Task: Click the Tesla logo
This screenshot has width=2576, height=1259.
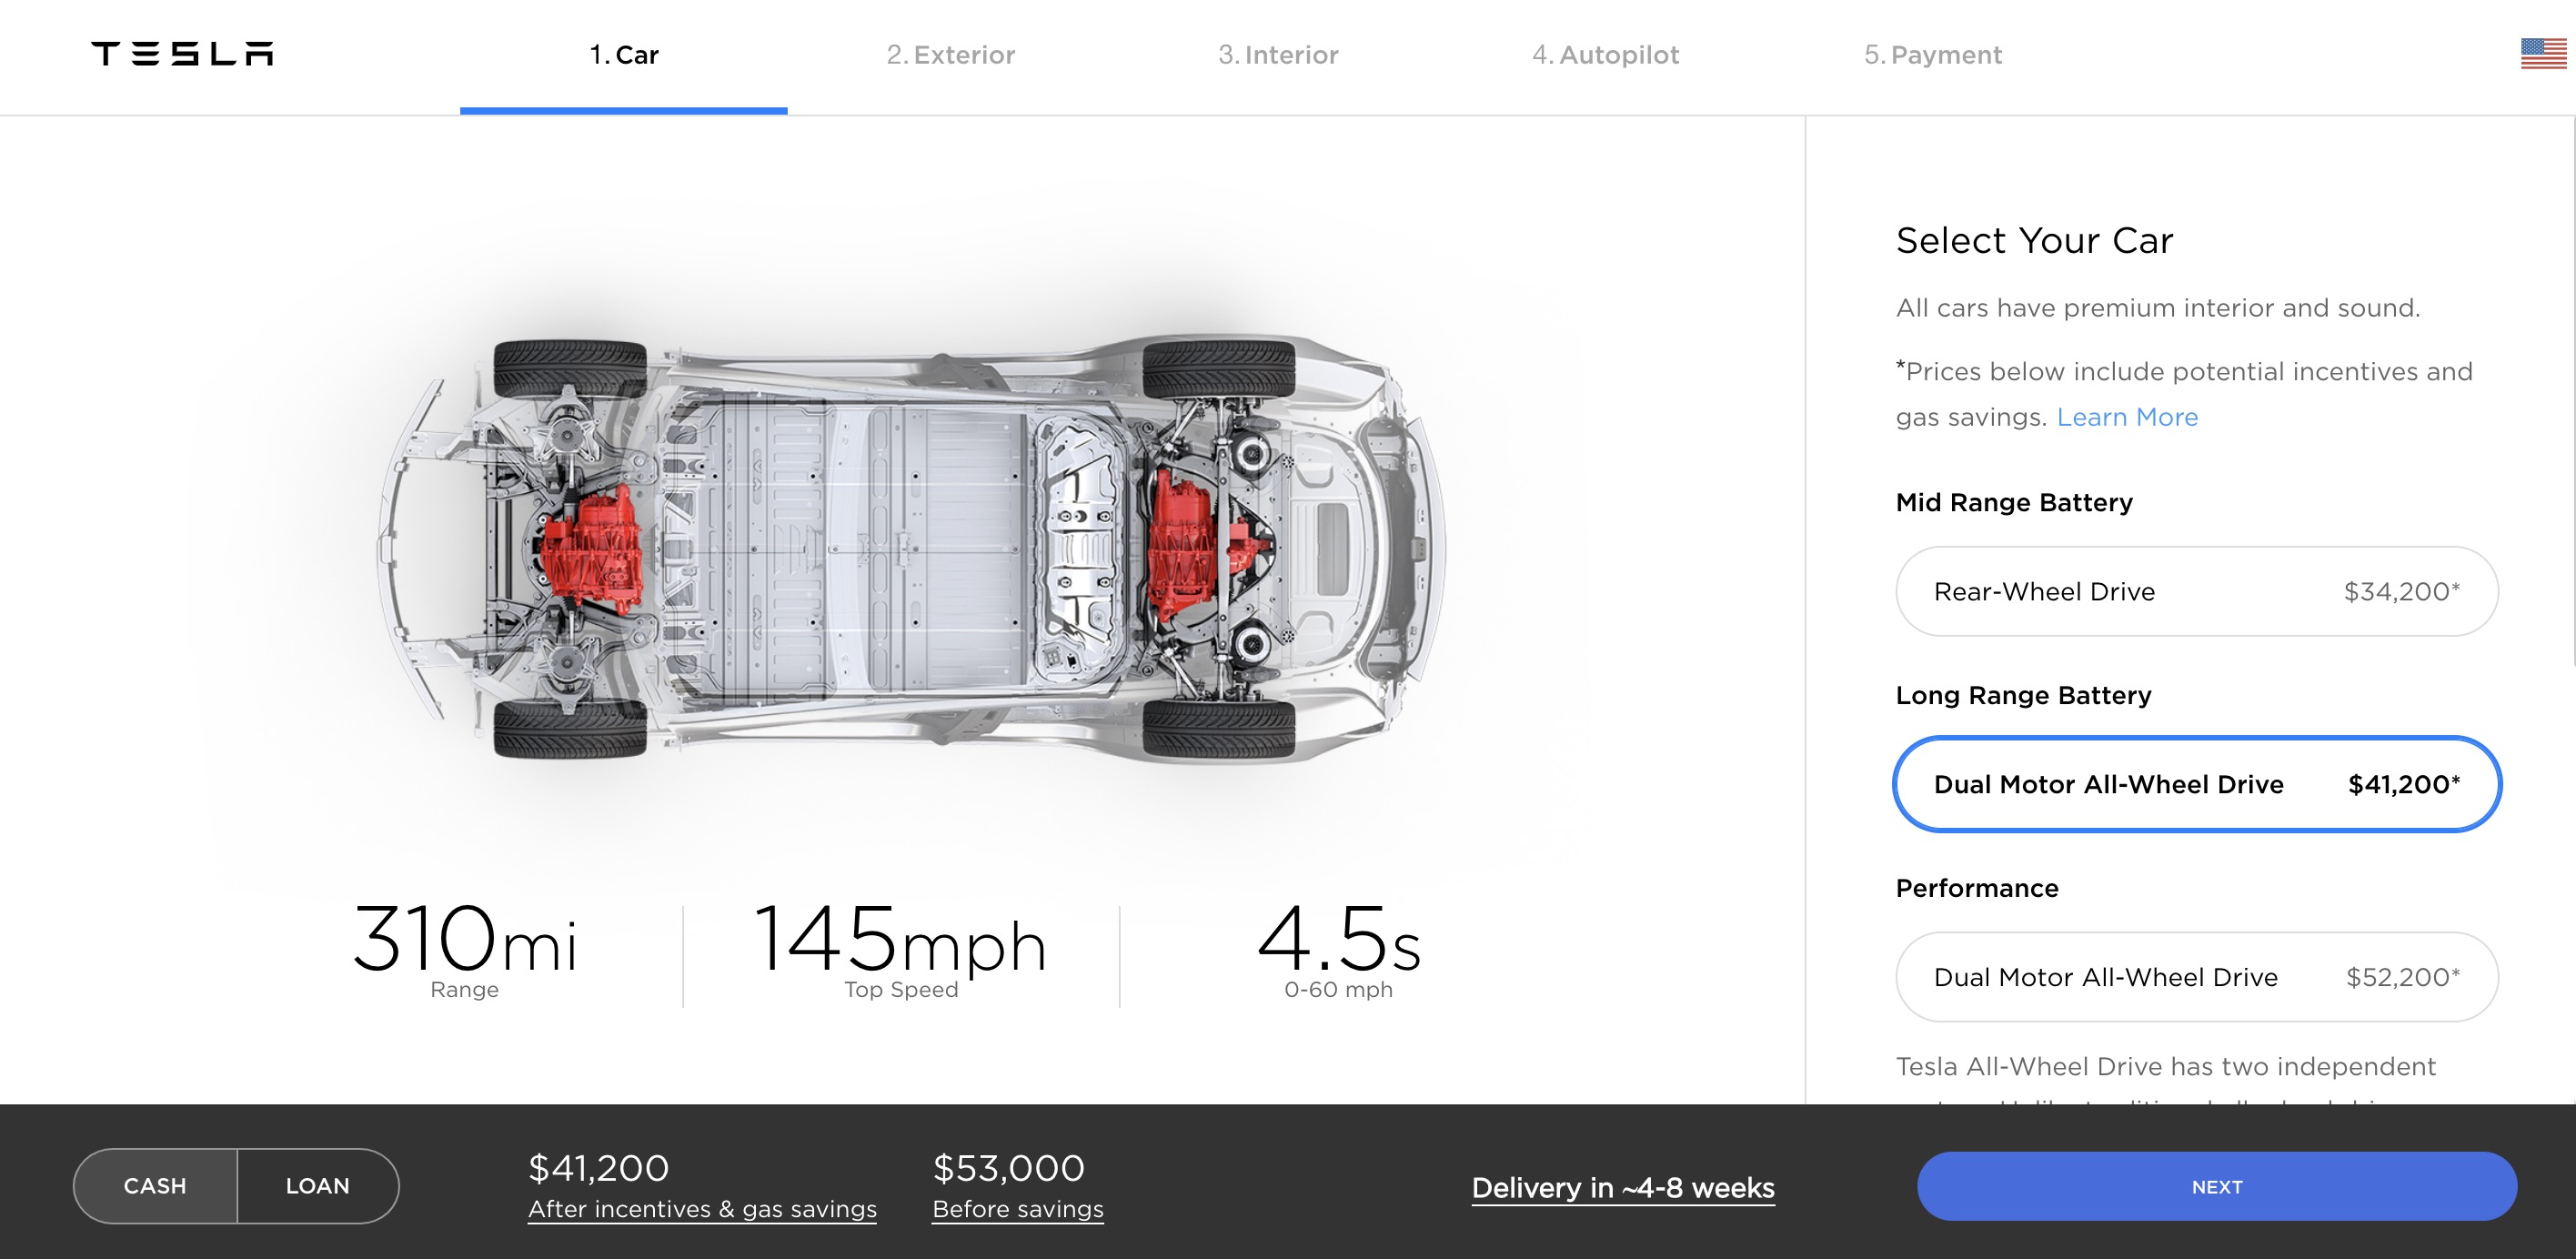Action: [182, 54]
